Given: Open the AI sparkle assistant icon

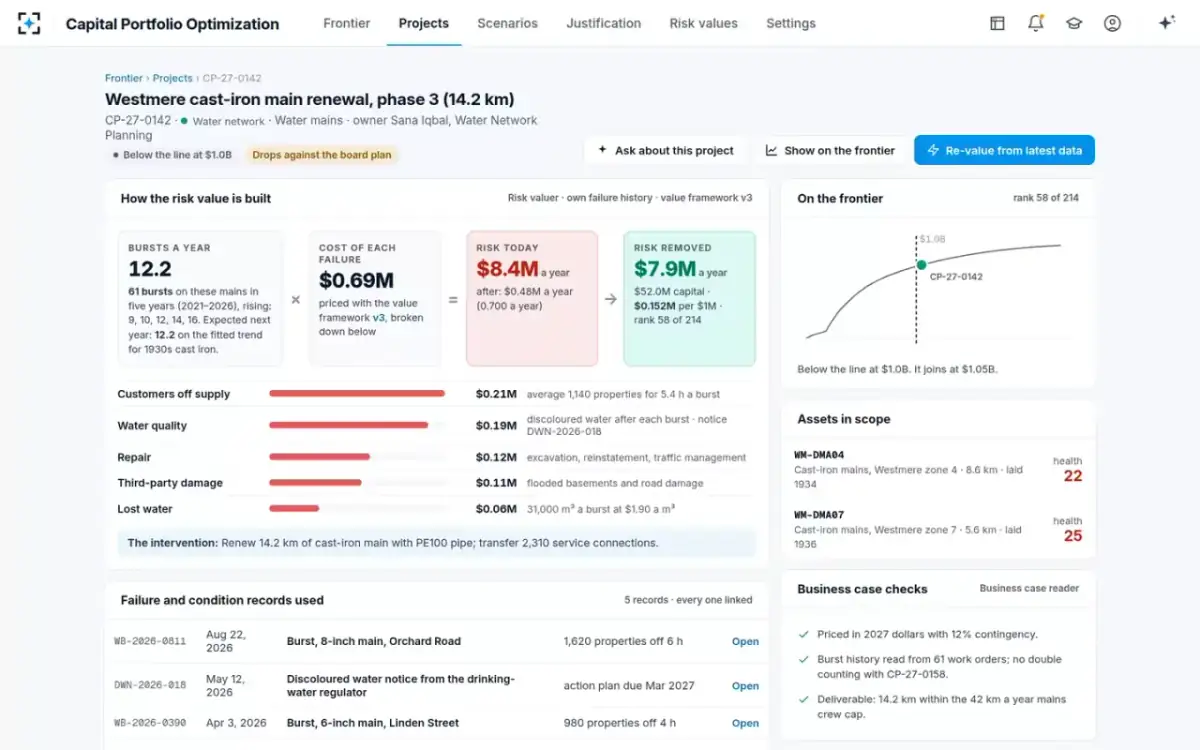Looking at the screenshot, I should coord(1166,23).
